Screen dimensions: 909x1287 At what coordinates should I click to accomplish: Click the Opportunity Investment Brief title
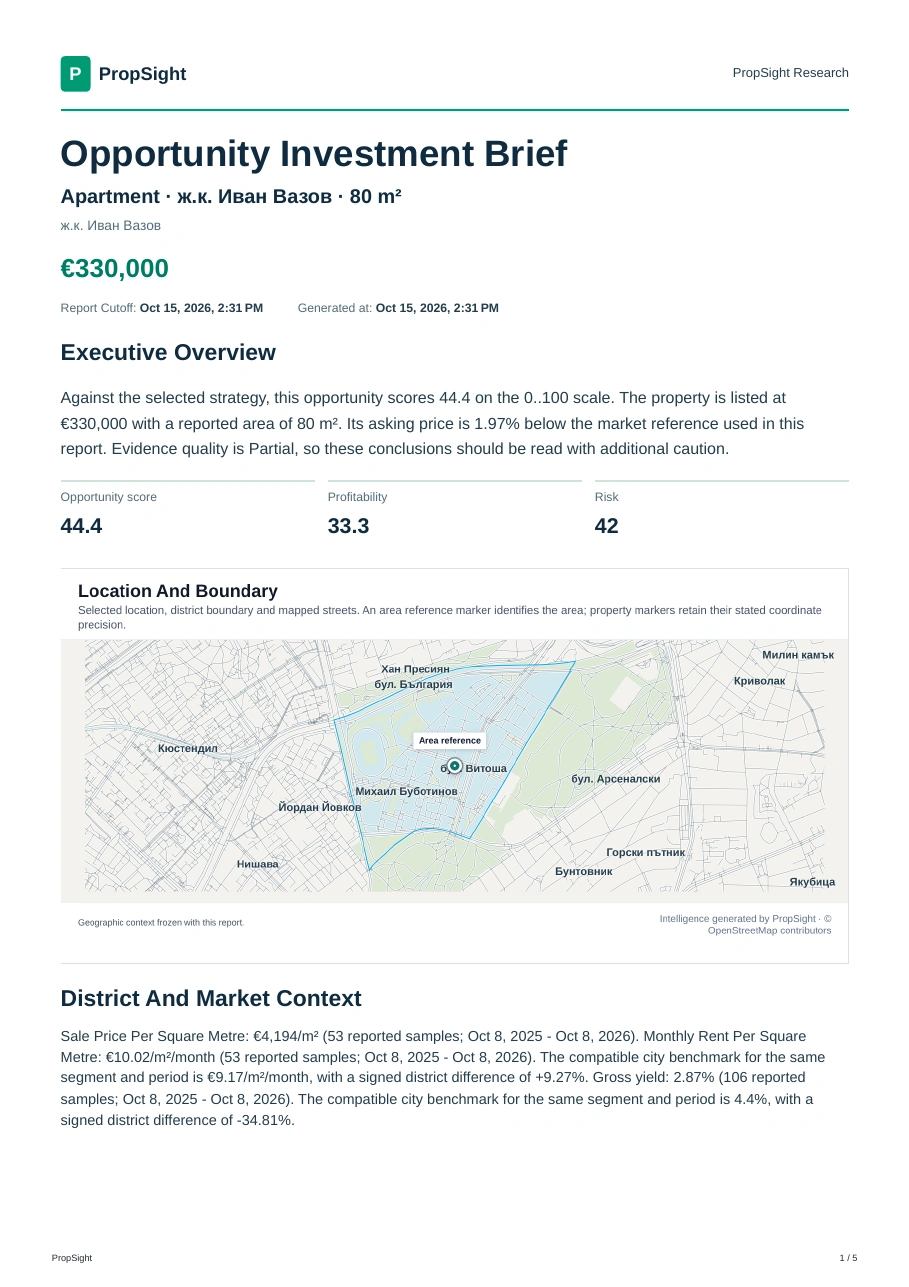pos(313,154)
